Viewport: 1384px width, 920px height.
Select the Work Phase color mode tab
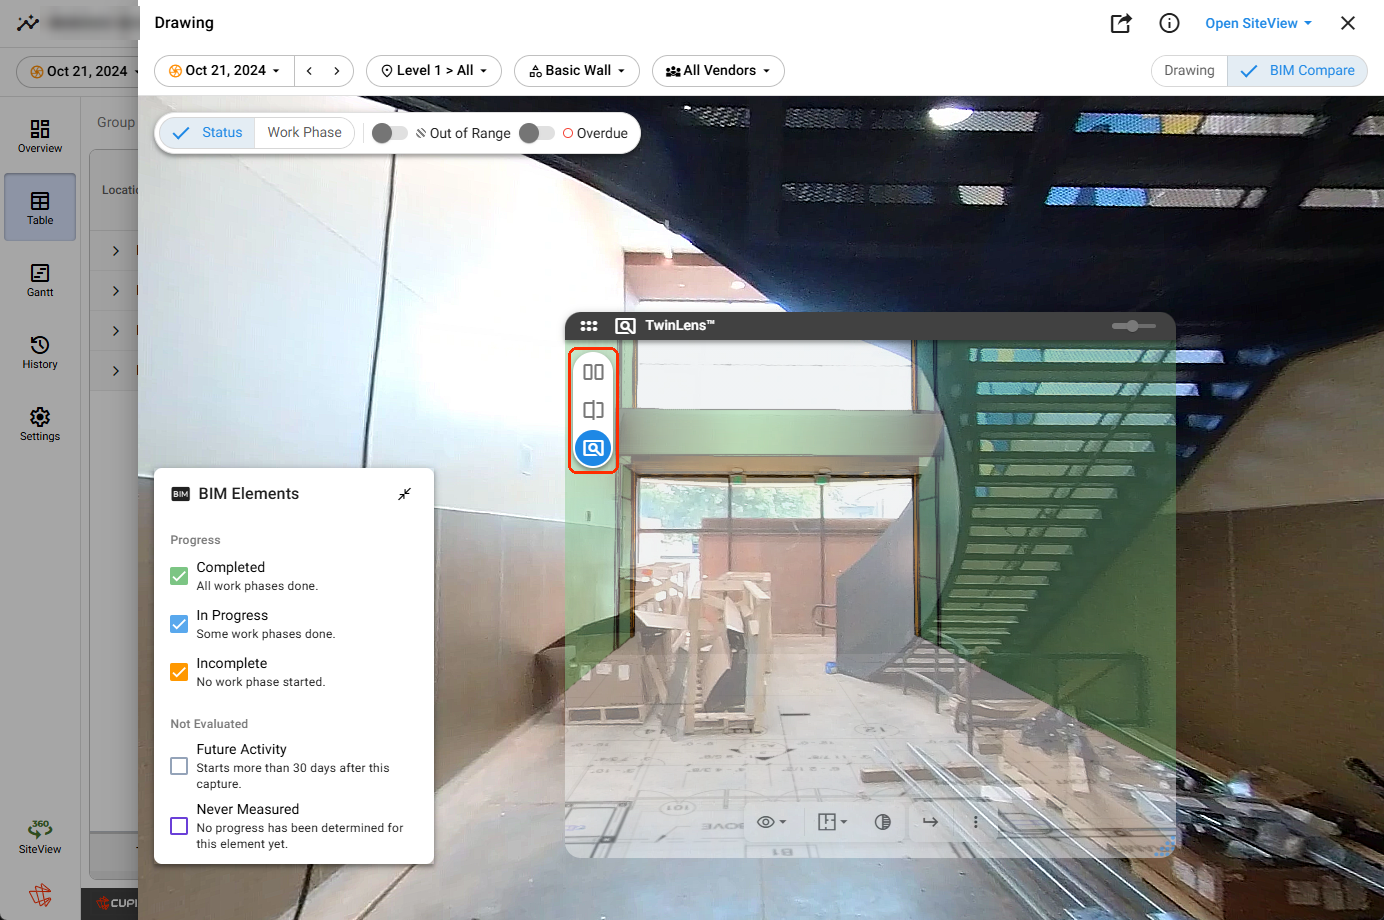coord(304,133)
